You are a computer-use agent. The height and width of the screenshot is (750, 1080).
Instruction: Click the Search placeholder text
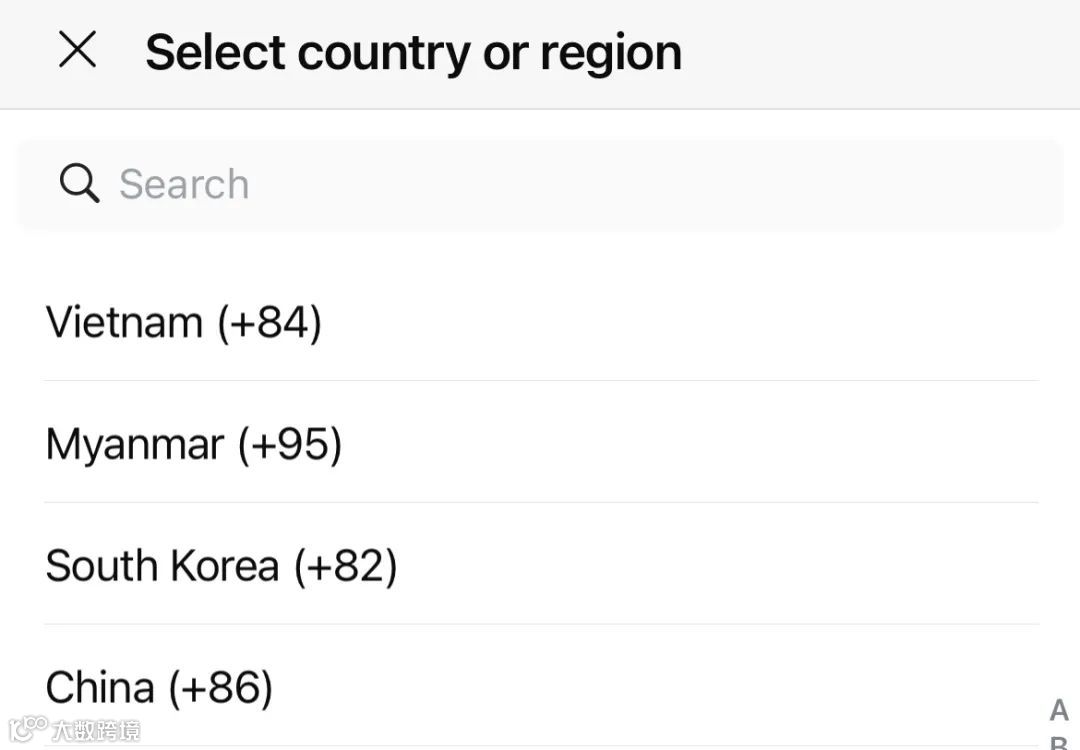[184, 185]
